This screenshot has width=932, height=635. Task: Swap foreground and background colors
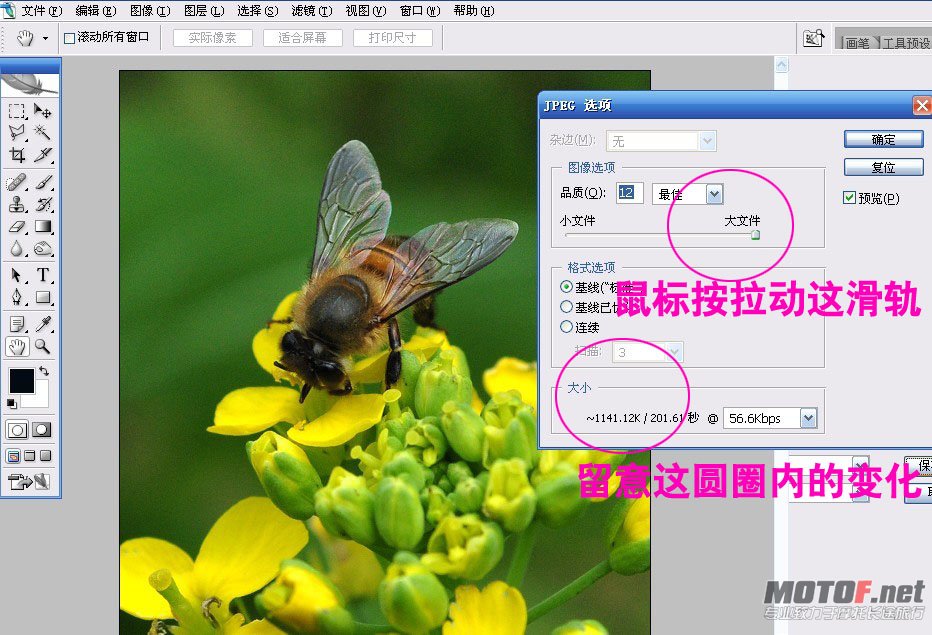coord(44,372)
